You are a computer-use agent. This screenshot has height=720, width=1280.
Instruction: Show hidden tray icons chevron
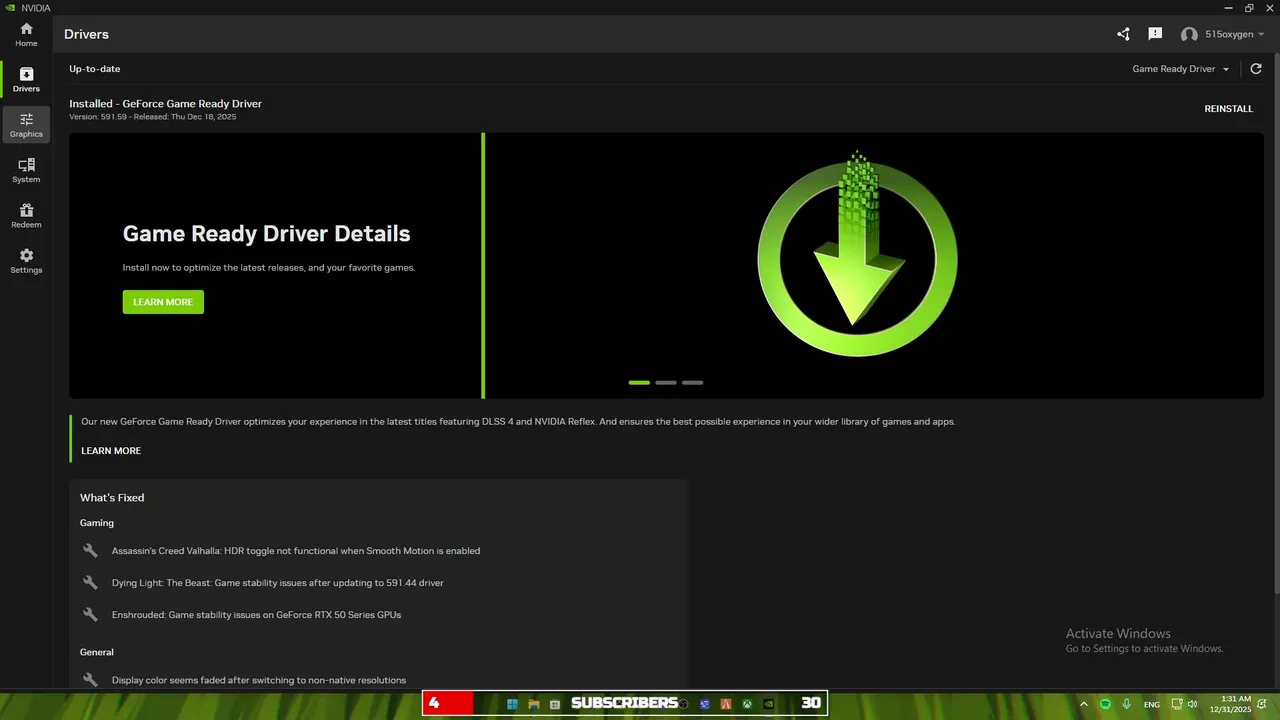(x=1083, y=704)
